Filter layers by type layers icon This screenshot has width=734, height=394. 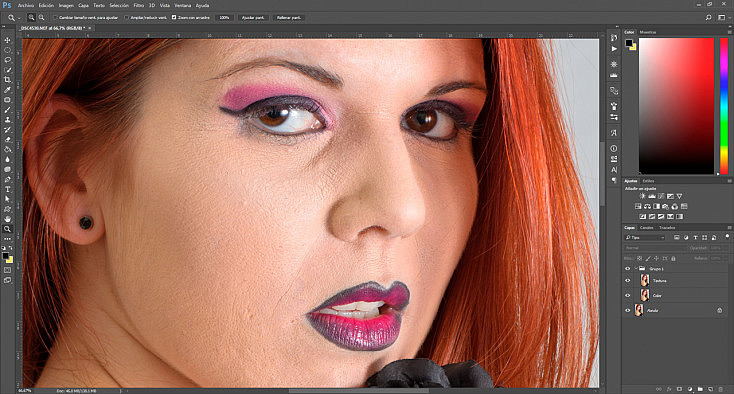[696, 238]
